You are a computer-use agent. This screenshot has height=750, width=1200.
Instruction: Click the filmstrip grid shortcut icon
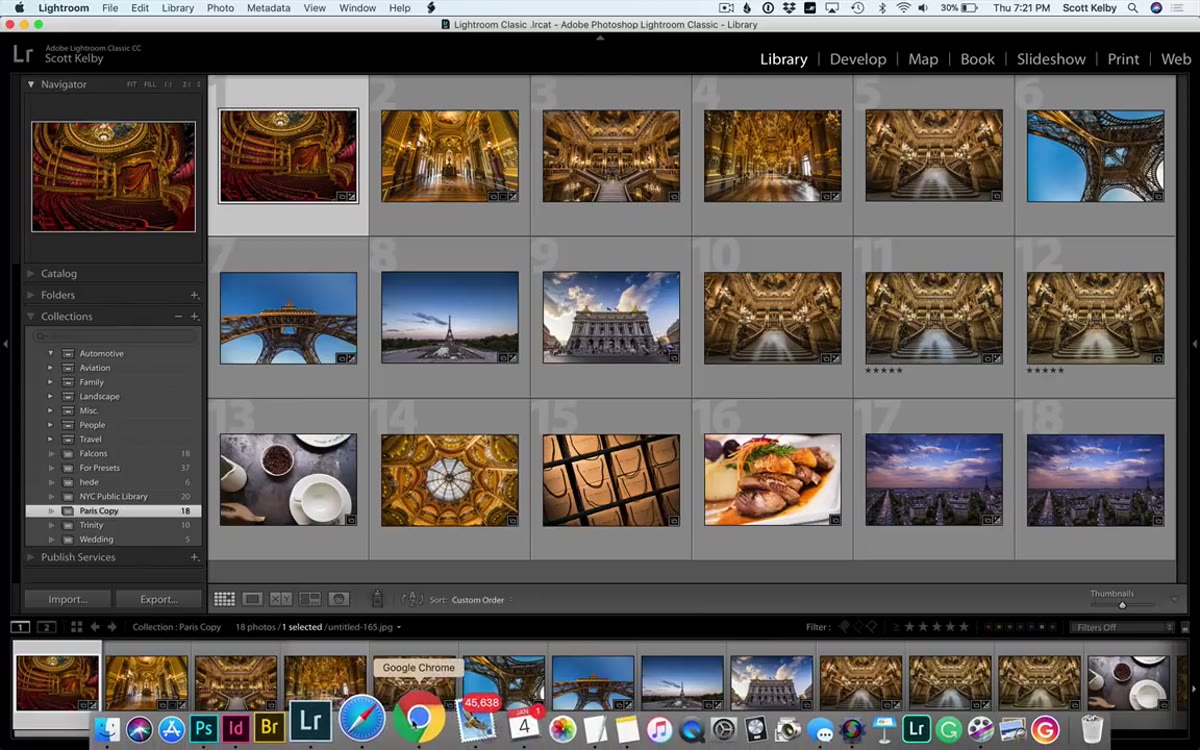click(76, 627)
